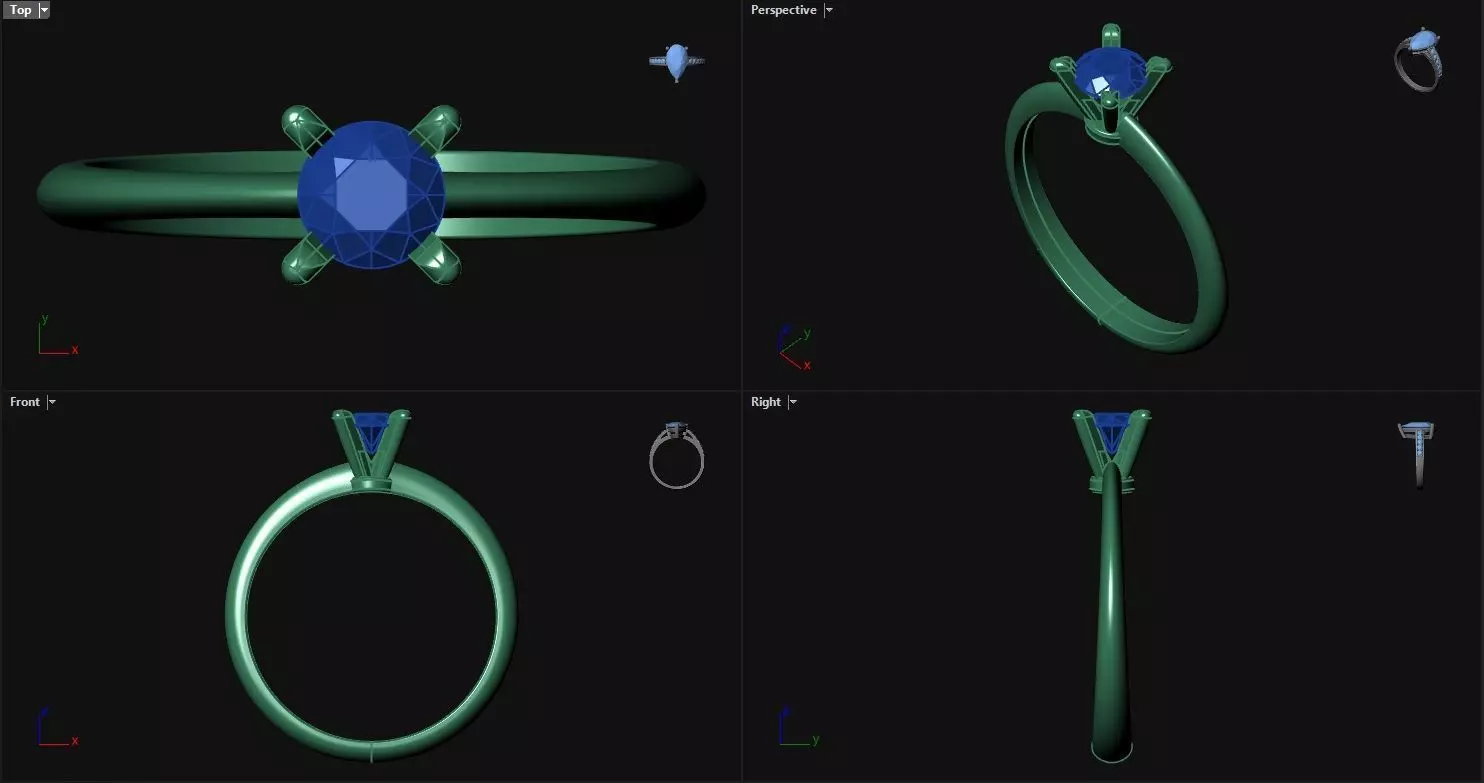1484x783 pixels.
Task: Click the grey ring thumbnail in Front viewport
Action: coord(677,457)
